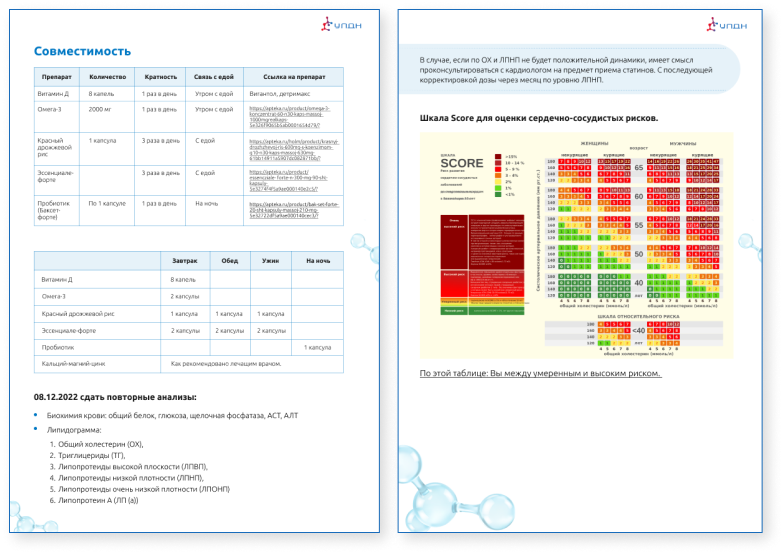Click the underlined moderate-to-high risk conclusion text
Image resolution: width=784 pixels, height=554 pixels.
click(540, 374)
